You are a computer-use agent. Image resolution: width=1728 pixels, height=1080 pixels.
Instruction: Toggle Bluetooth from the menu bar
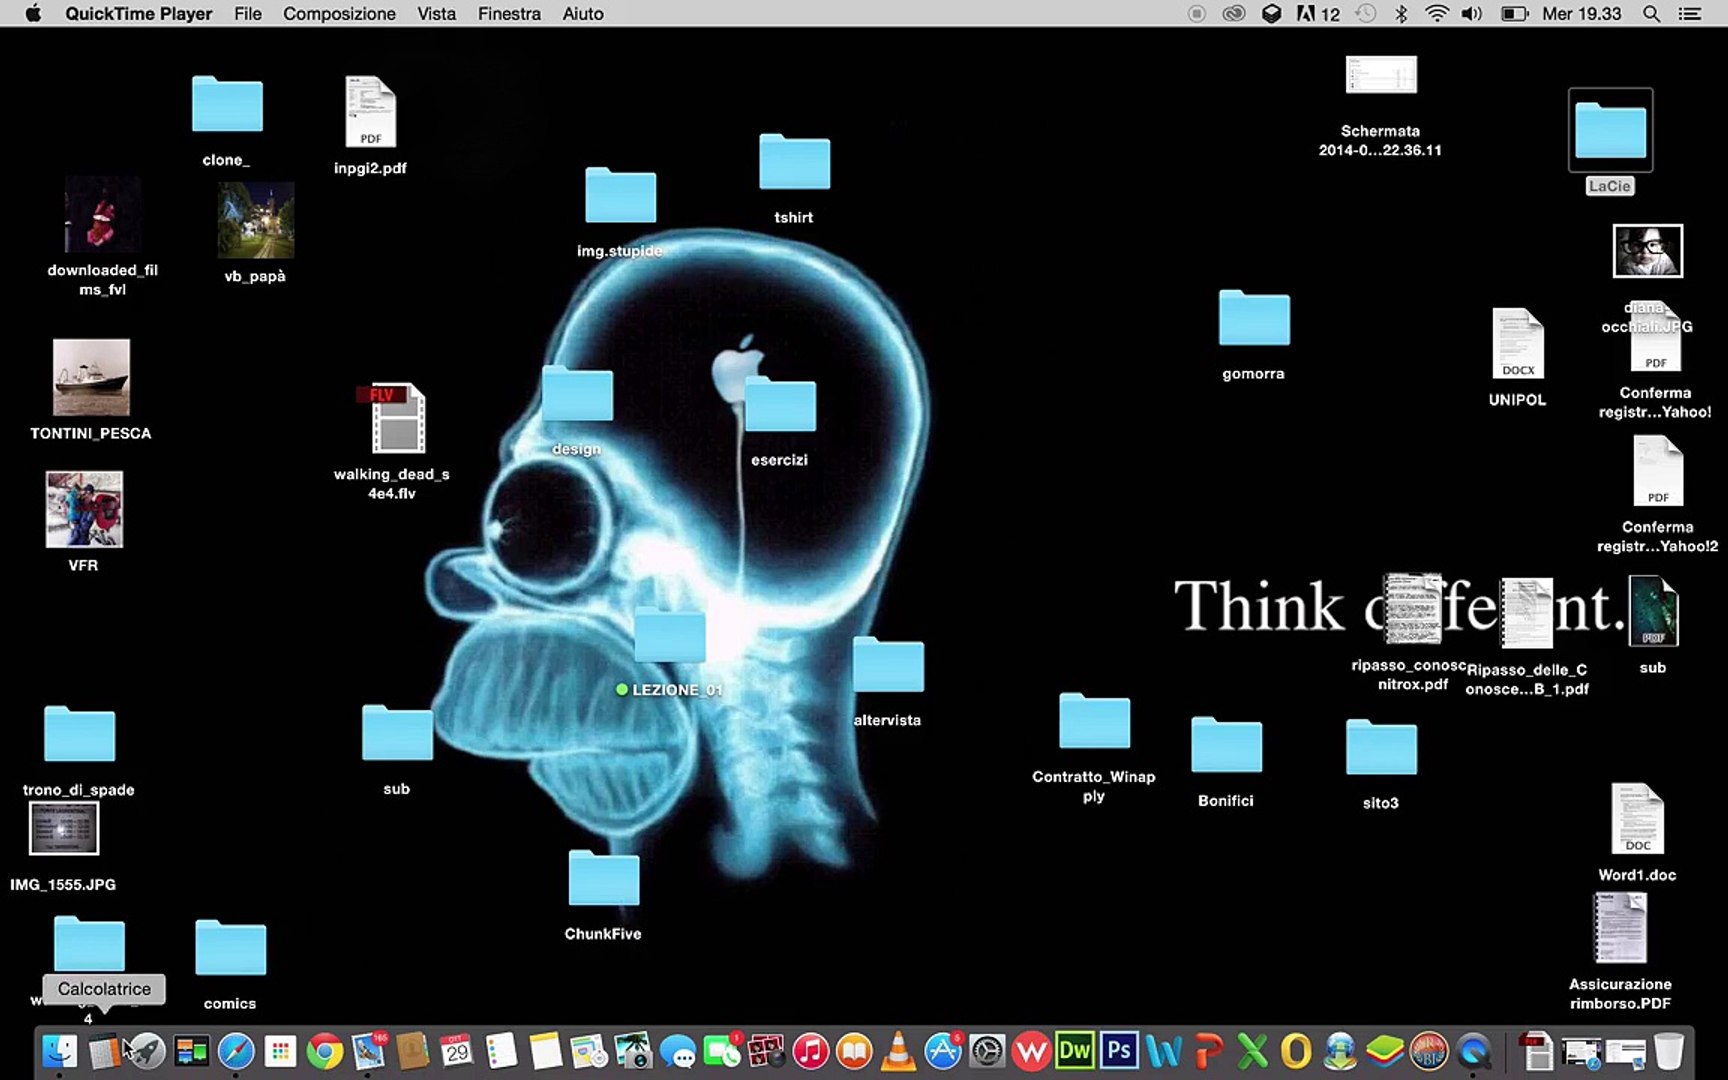(x=1401, y=14)
